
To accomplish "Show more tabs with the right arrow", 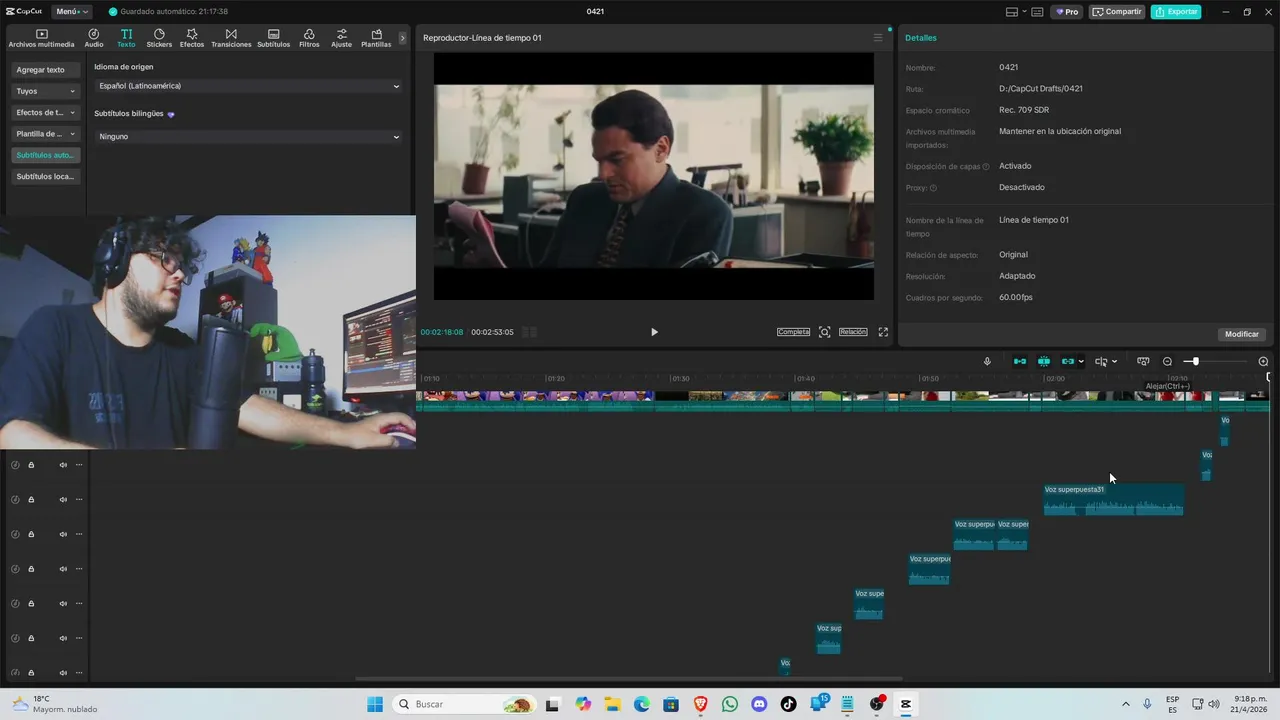I will click(403, 38).
